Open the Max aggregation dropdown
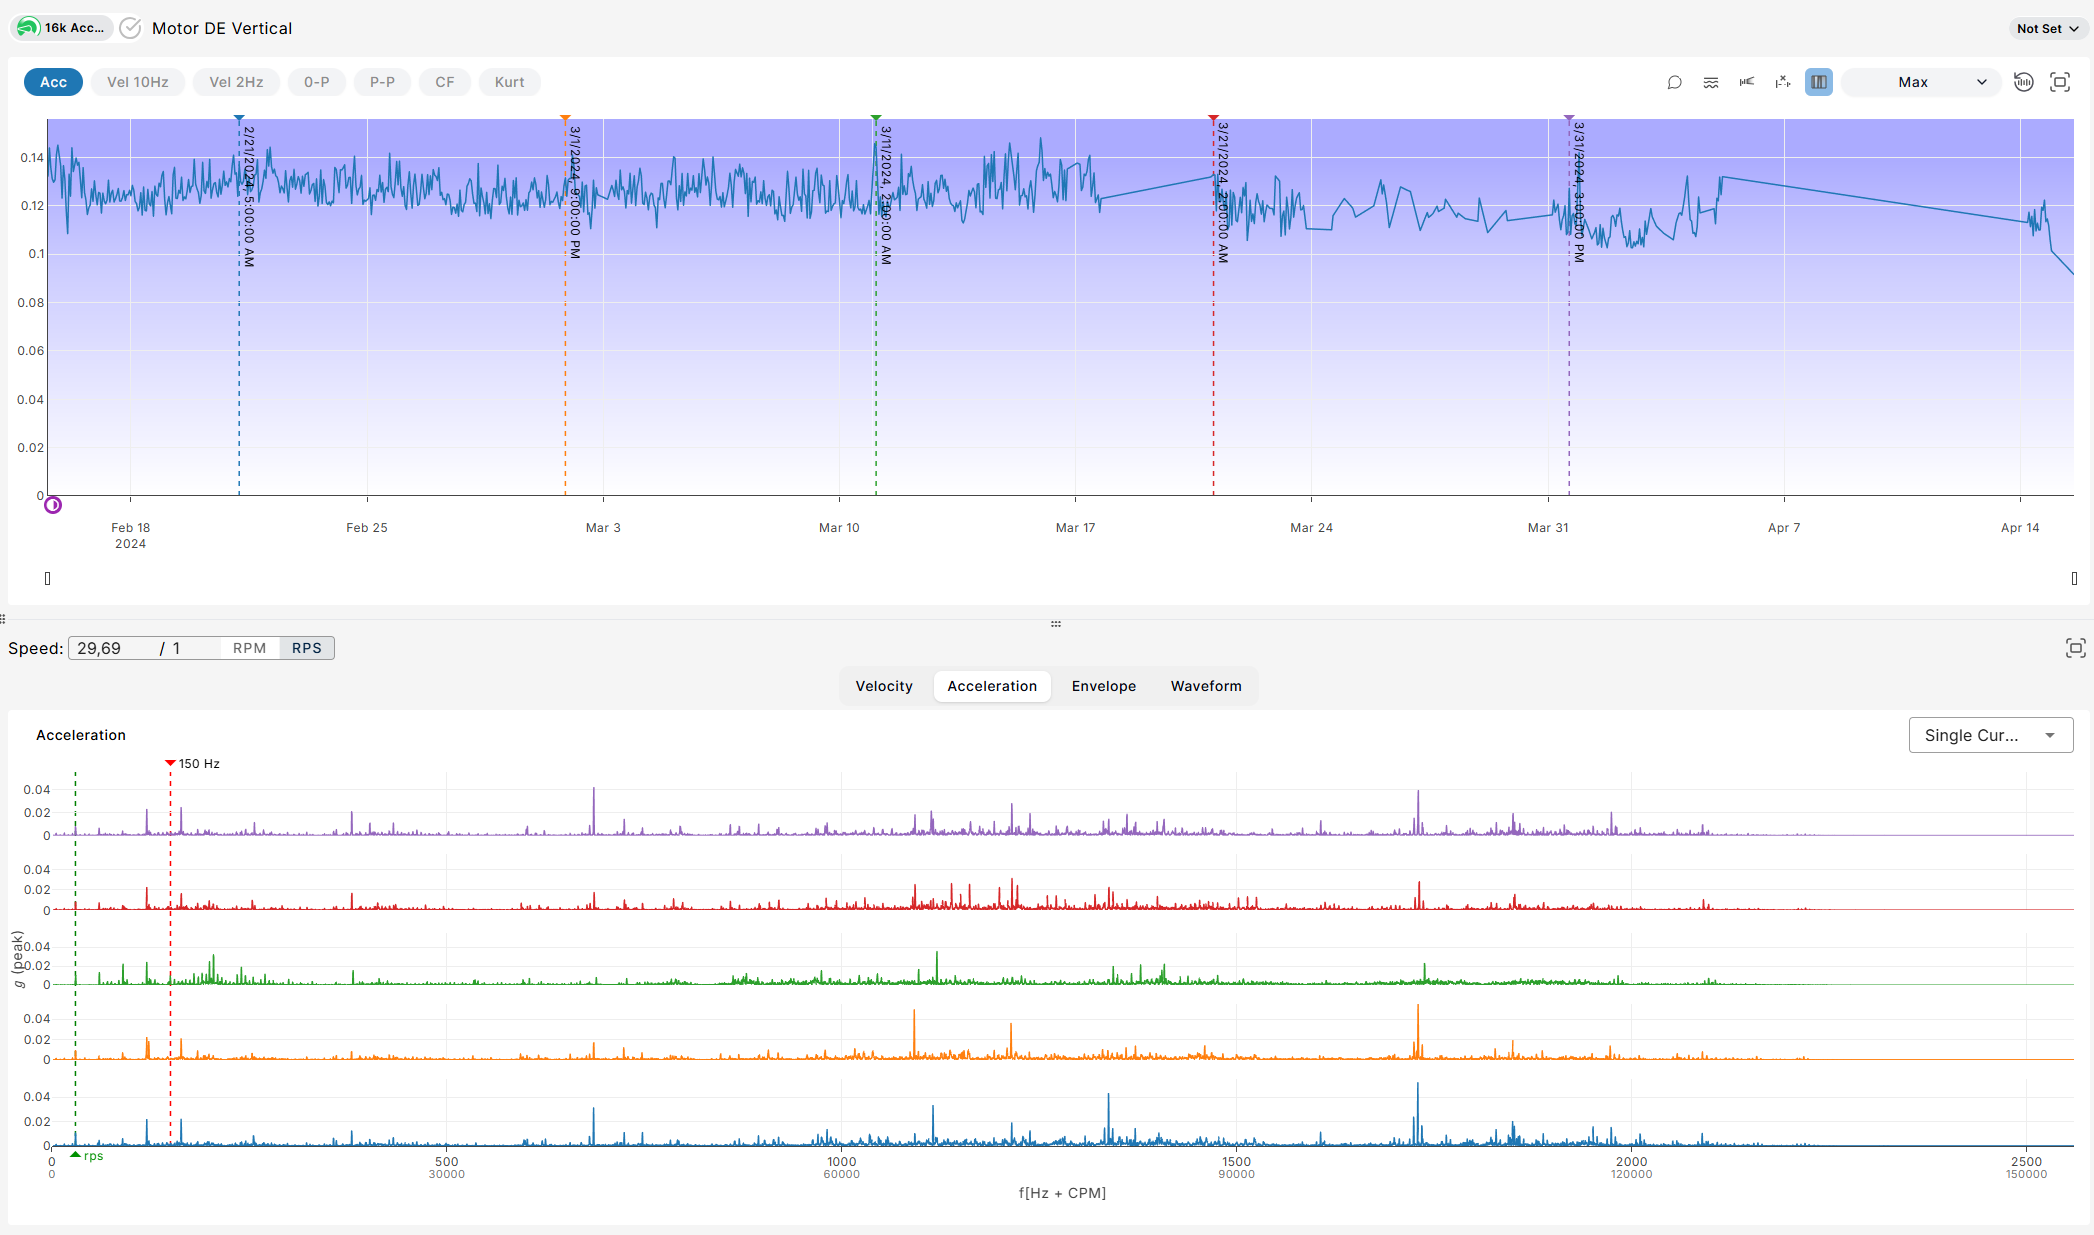2094x1235 pixels. click(x=1920, y=82)
